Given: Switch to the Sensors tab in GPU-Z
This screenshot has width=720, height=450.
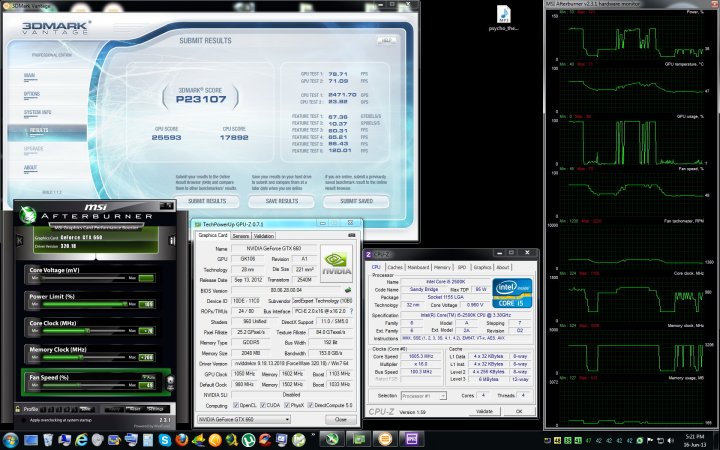Looking at the screenshot, I should click(241, 236).
